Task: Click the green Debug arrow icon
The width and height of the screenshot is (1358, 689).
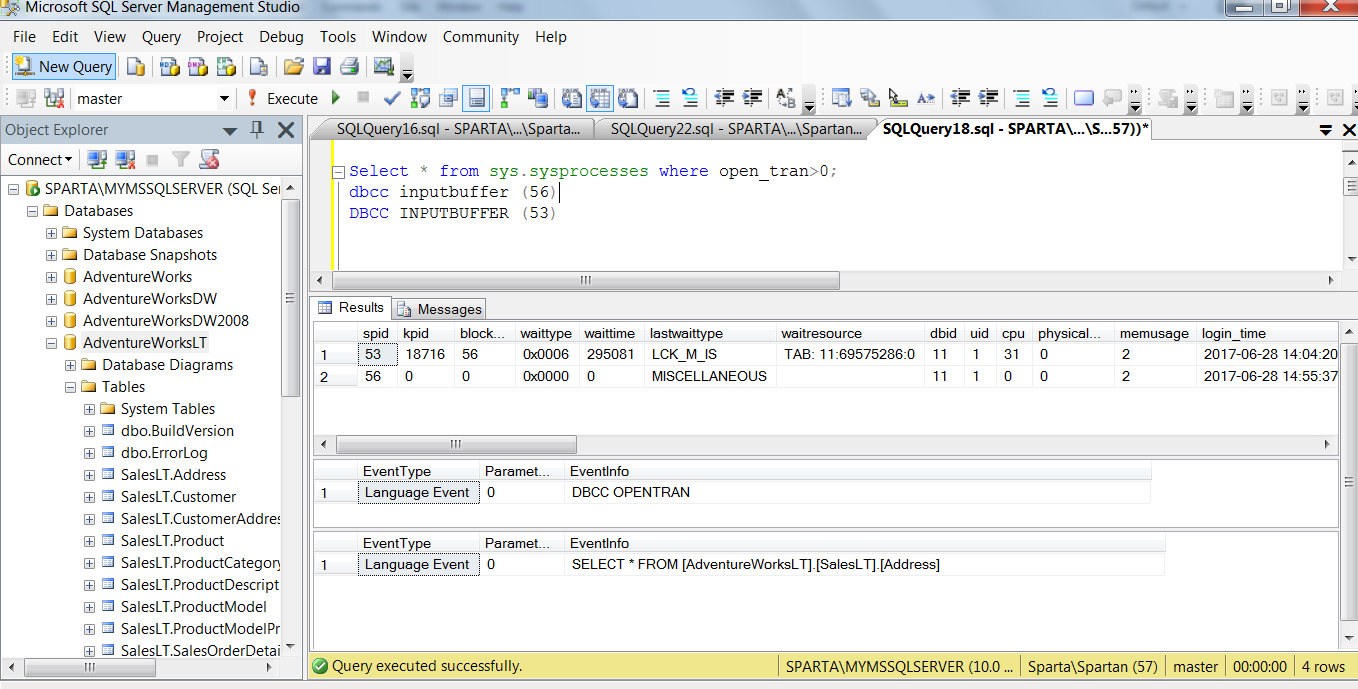Action: coord(336,98)
